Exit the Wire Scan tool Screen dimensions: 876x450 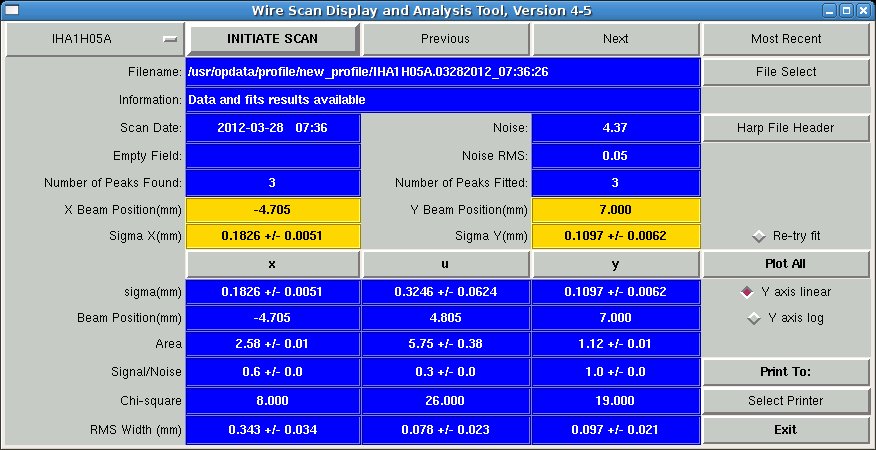pos(785,429)
